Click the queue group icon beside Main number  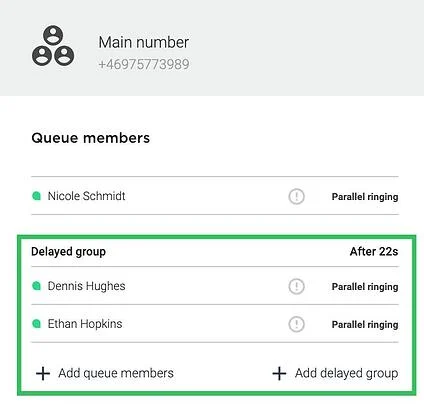[x=53, y=46]
